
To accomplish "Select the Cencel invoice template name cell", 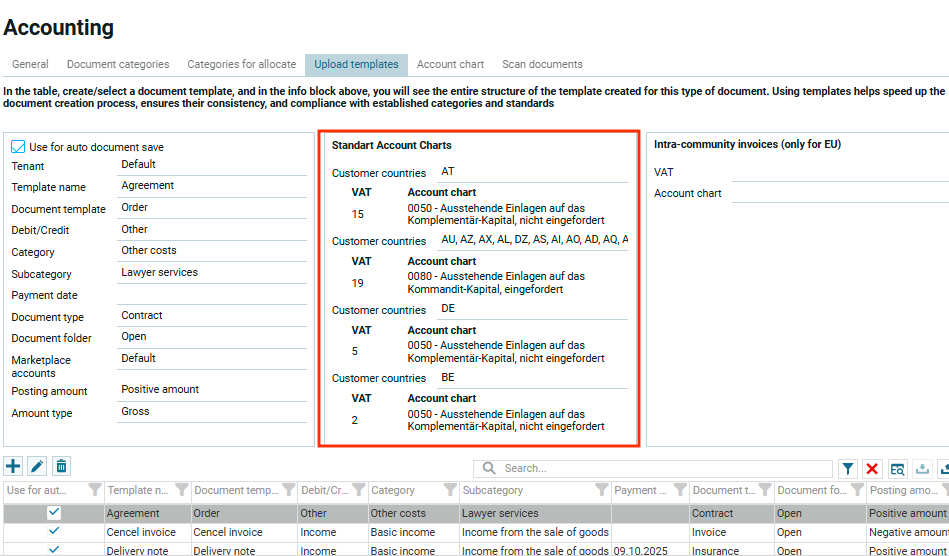I will tap(146, 532).
